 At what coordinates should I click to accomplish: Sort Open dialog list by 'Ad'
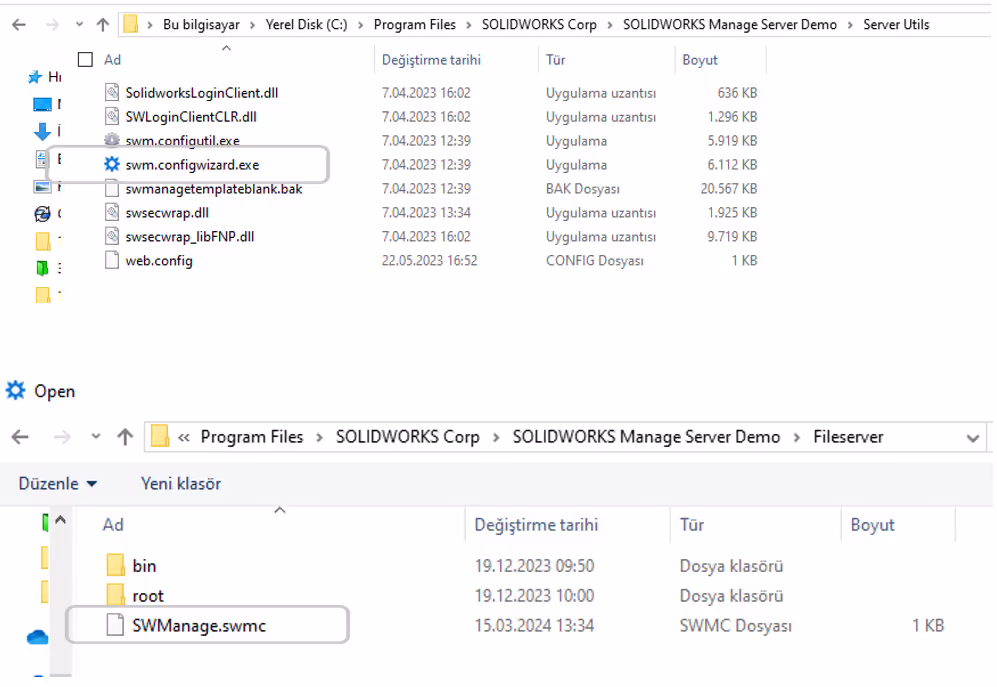113,525
